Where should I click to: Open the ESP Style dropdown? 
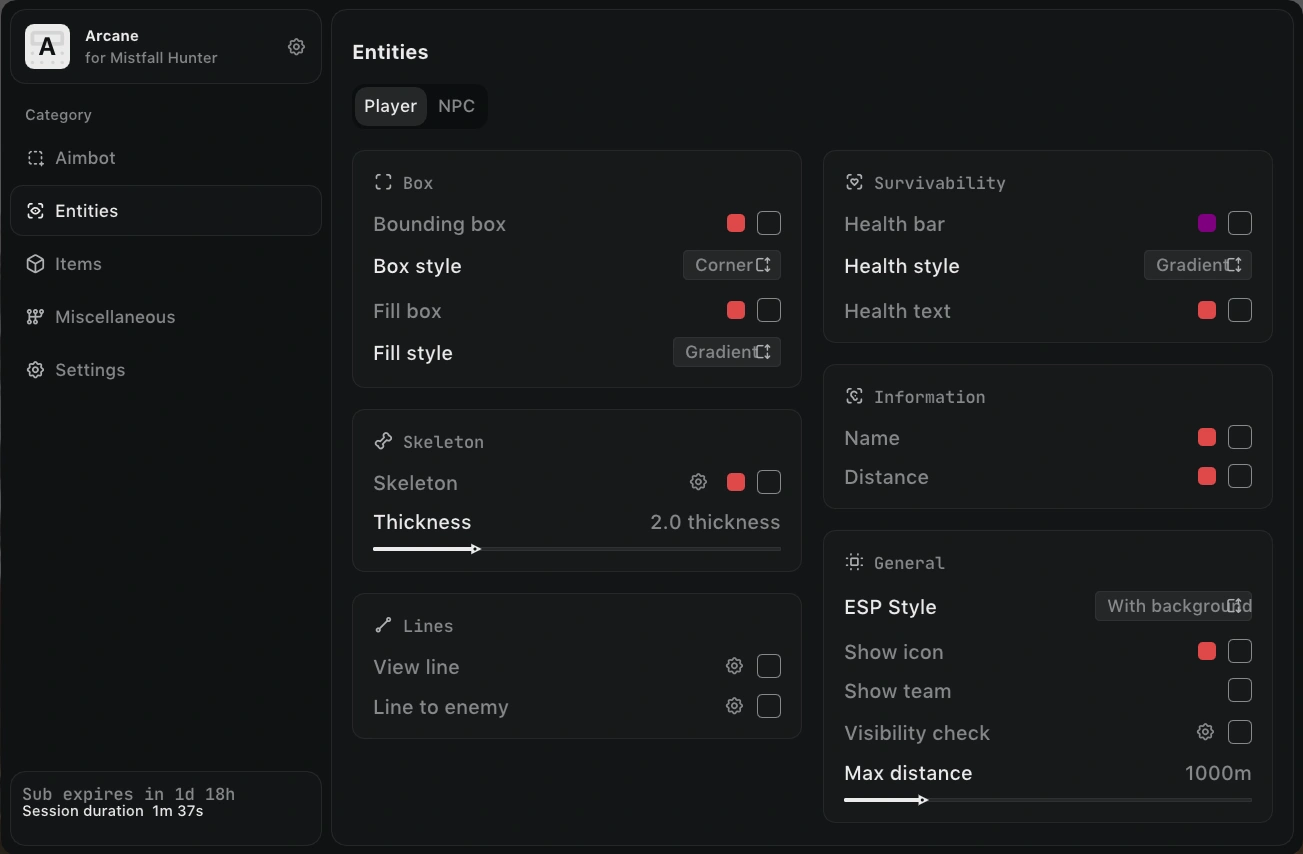(x=1173, y=606)
